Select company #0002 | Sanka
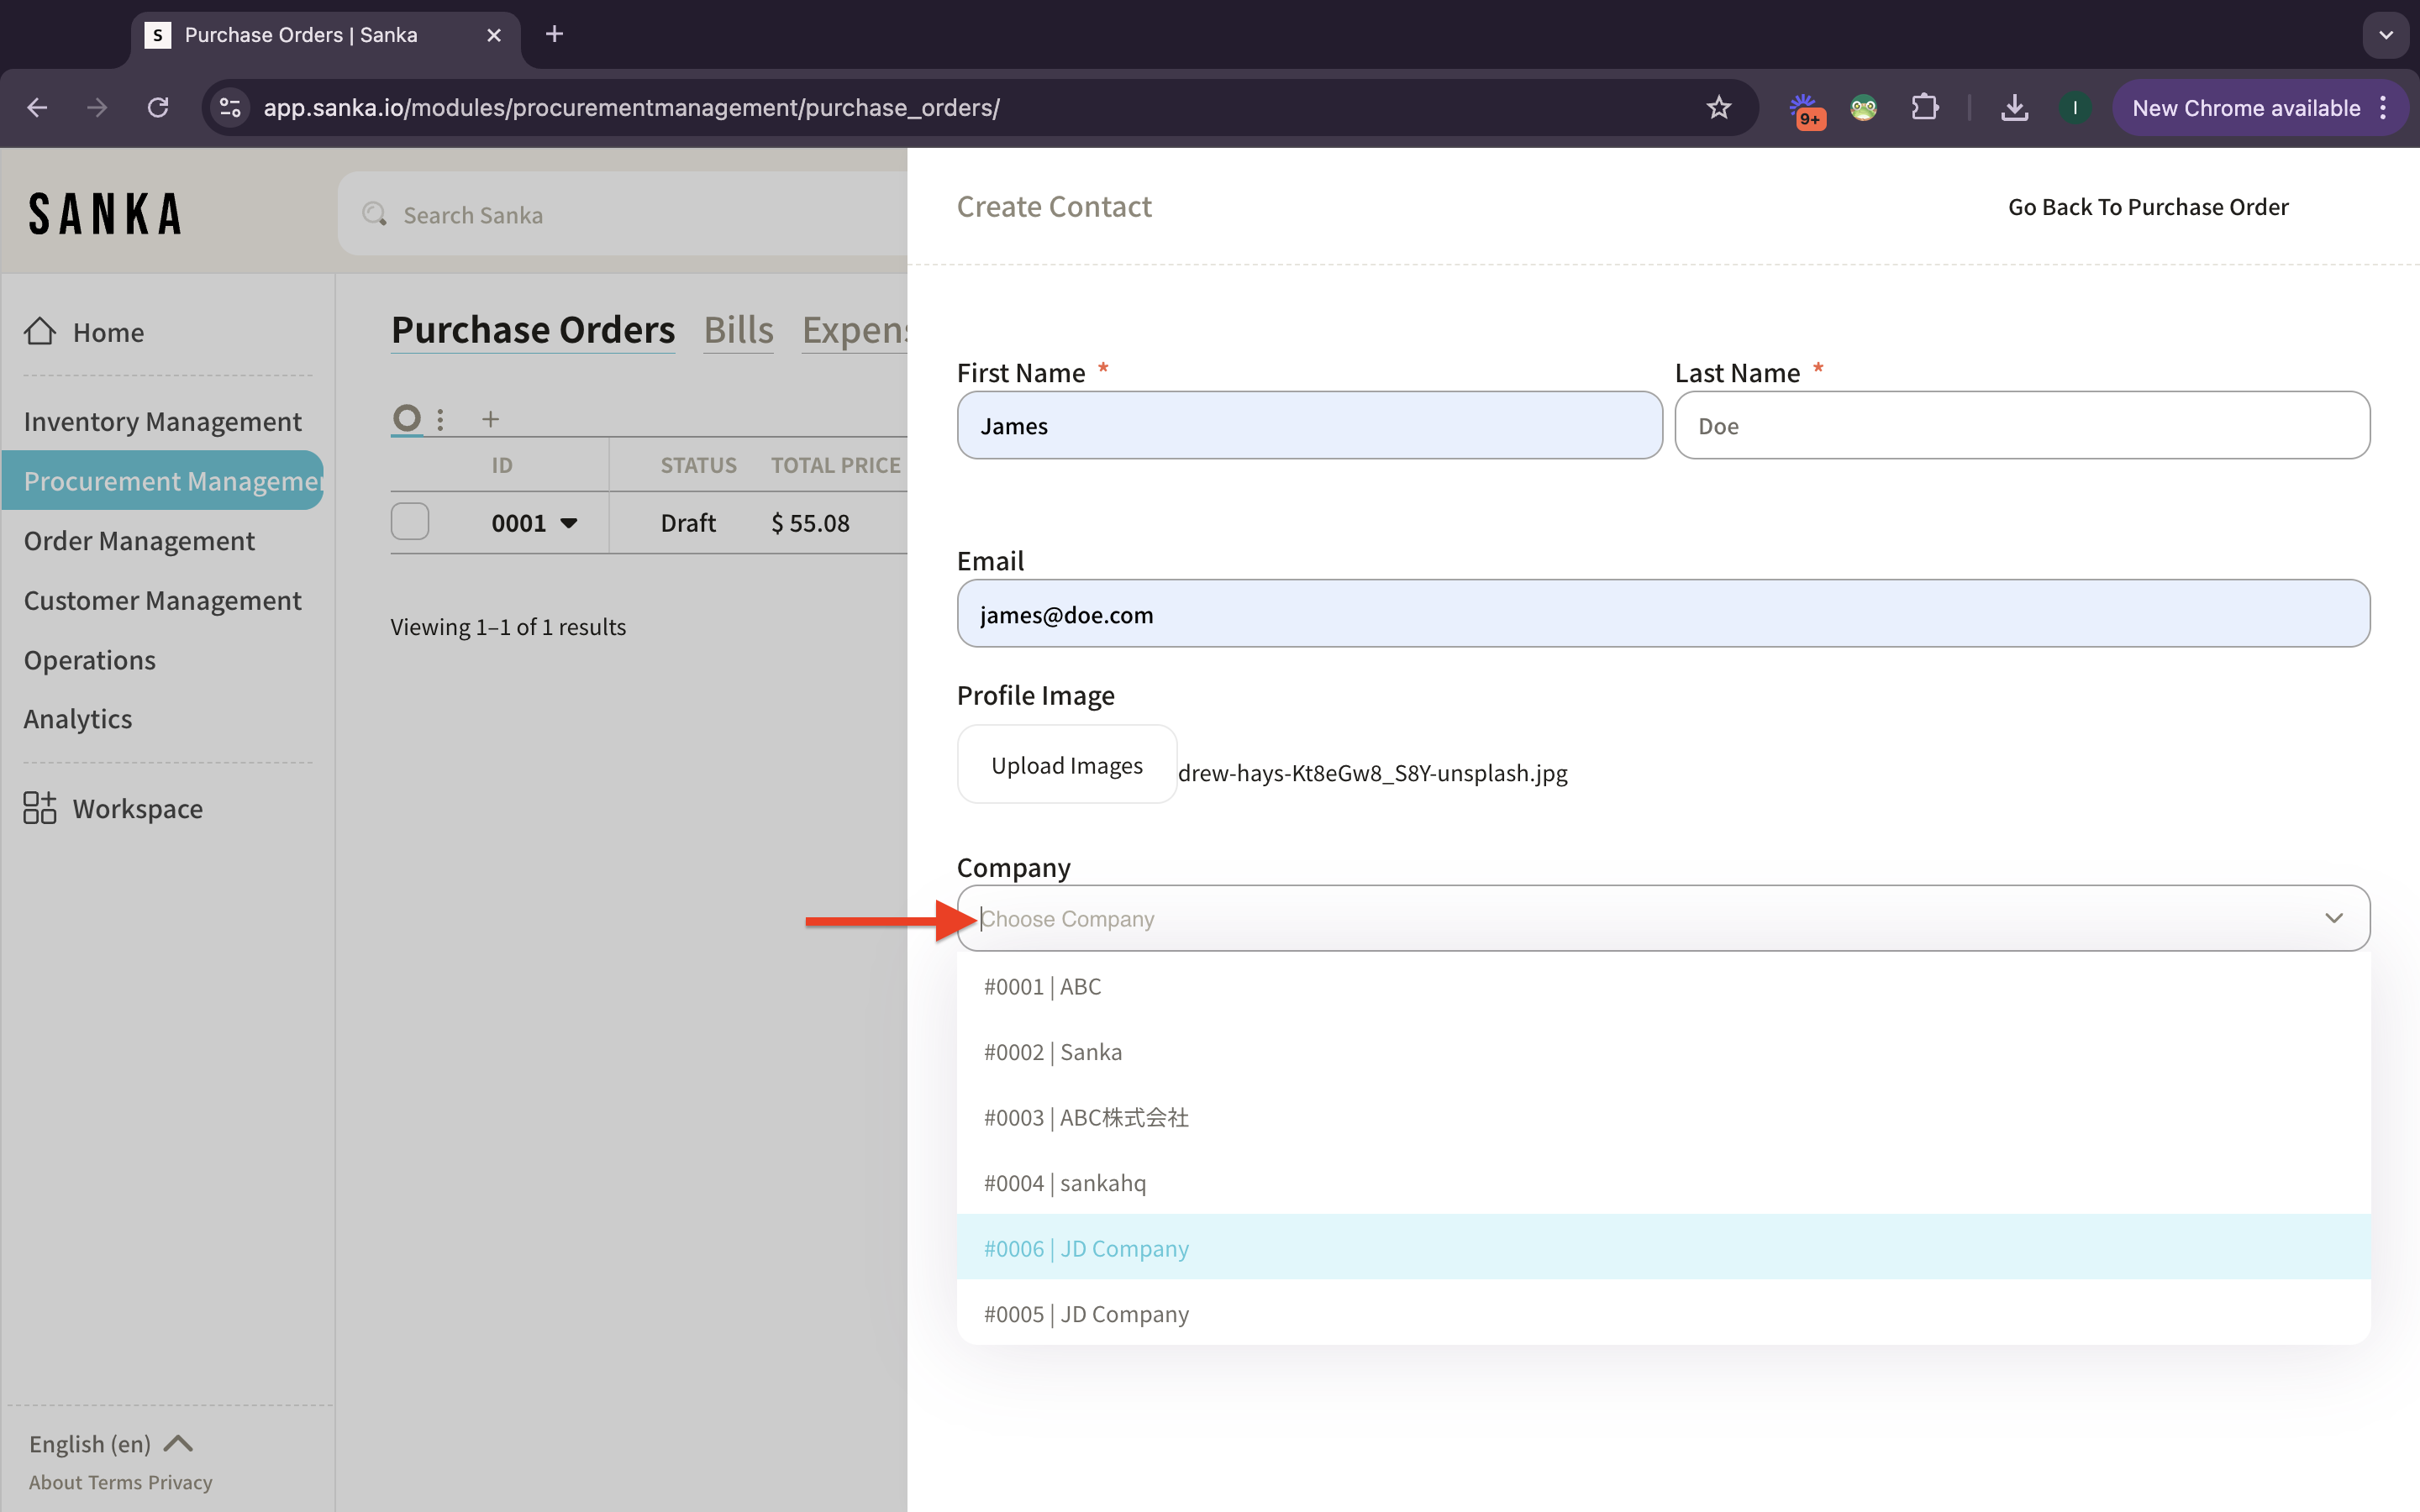This screenshot has height=1512, width=2420. (1663, 1052)
